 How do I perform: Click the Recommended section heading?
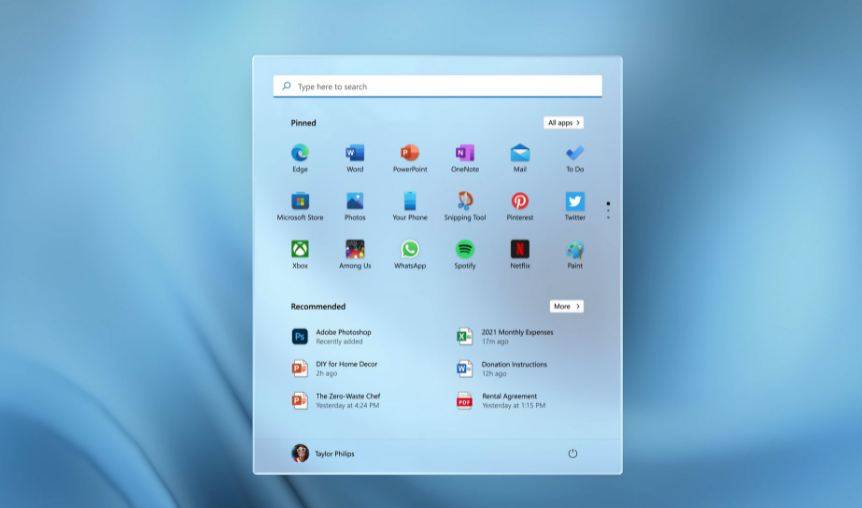click(318, 306)
